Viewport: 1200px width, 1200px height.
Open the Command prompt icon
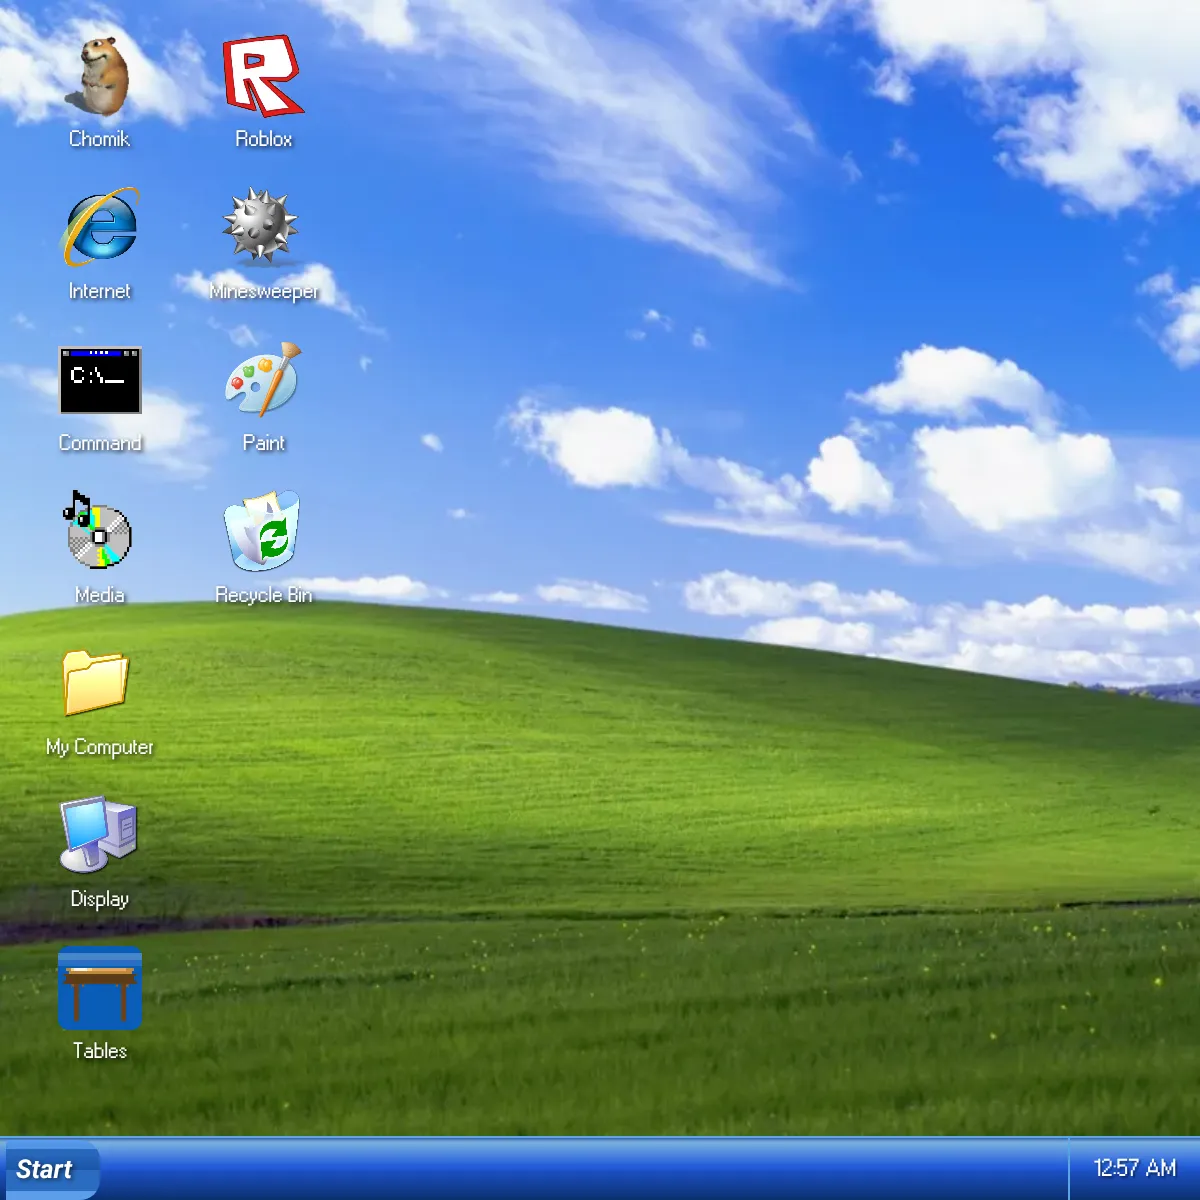point(100,381)
